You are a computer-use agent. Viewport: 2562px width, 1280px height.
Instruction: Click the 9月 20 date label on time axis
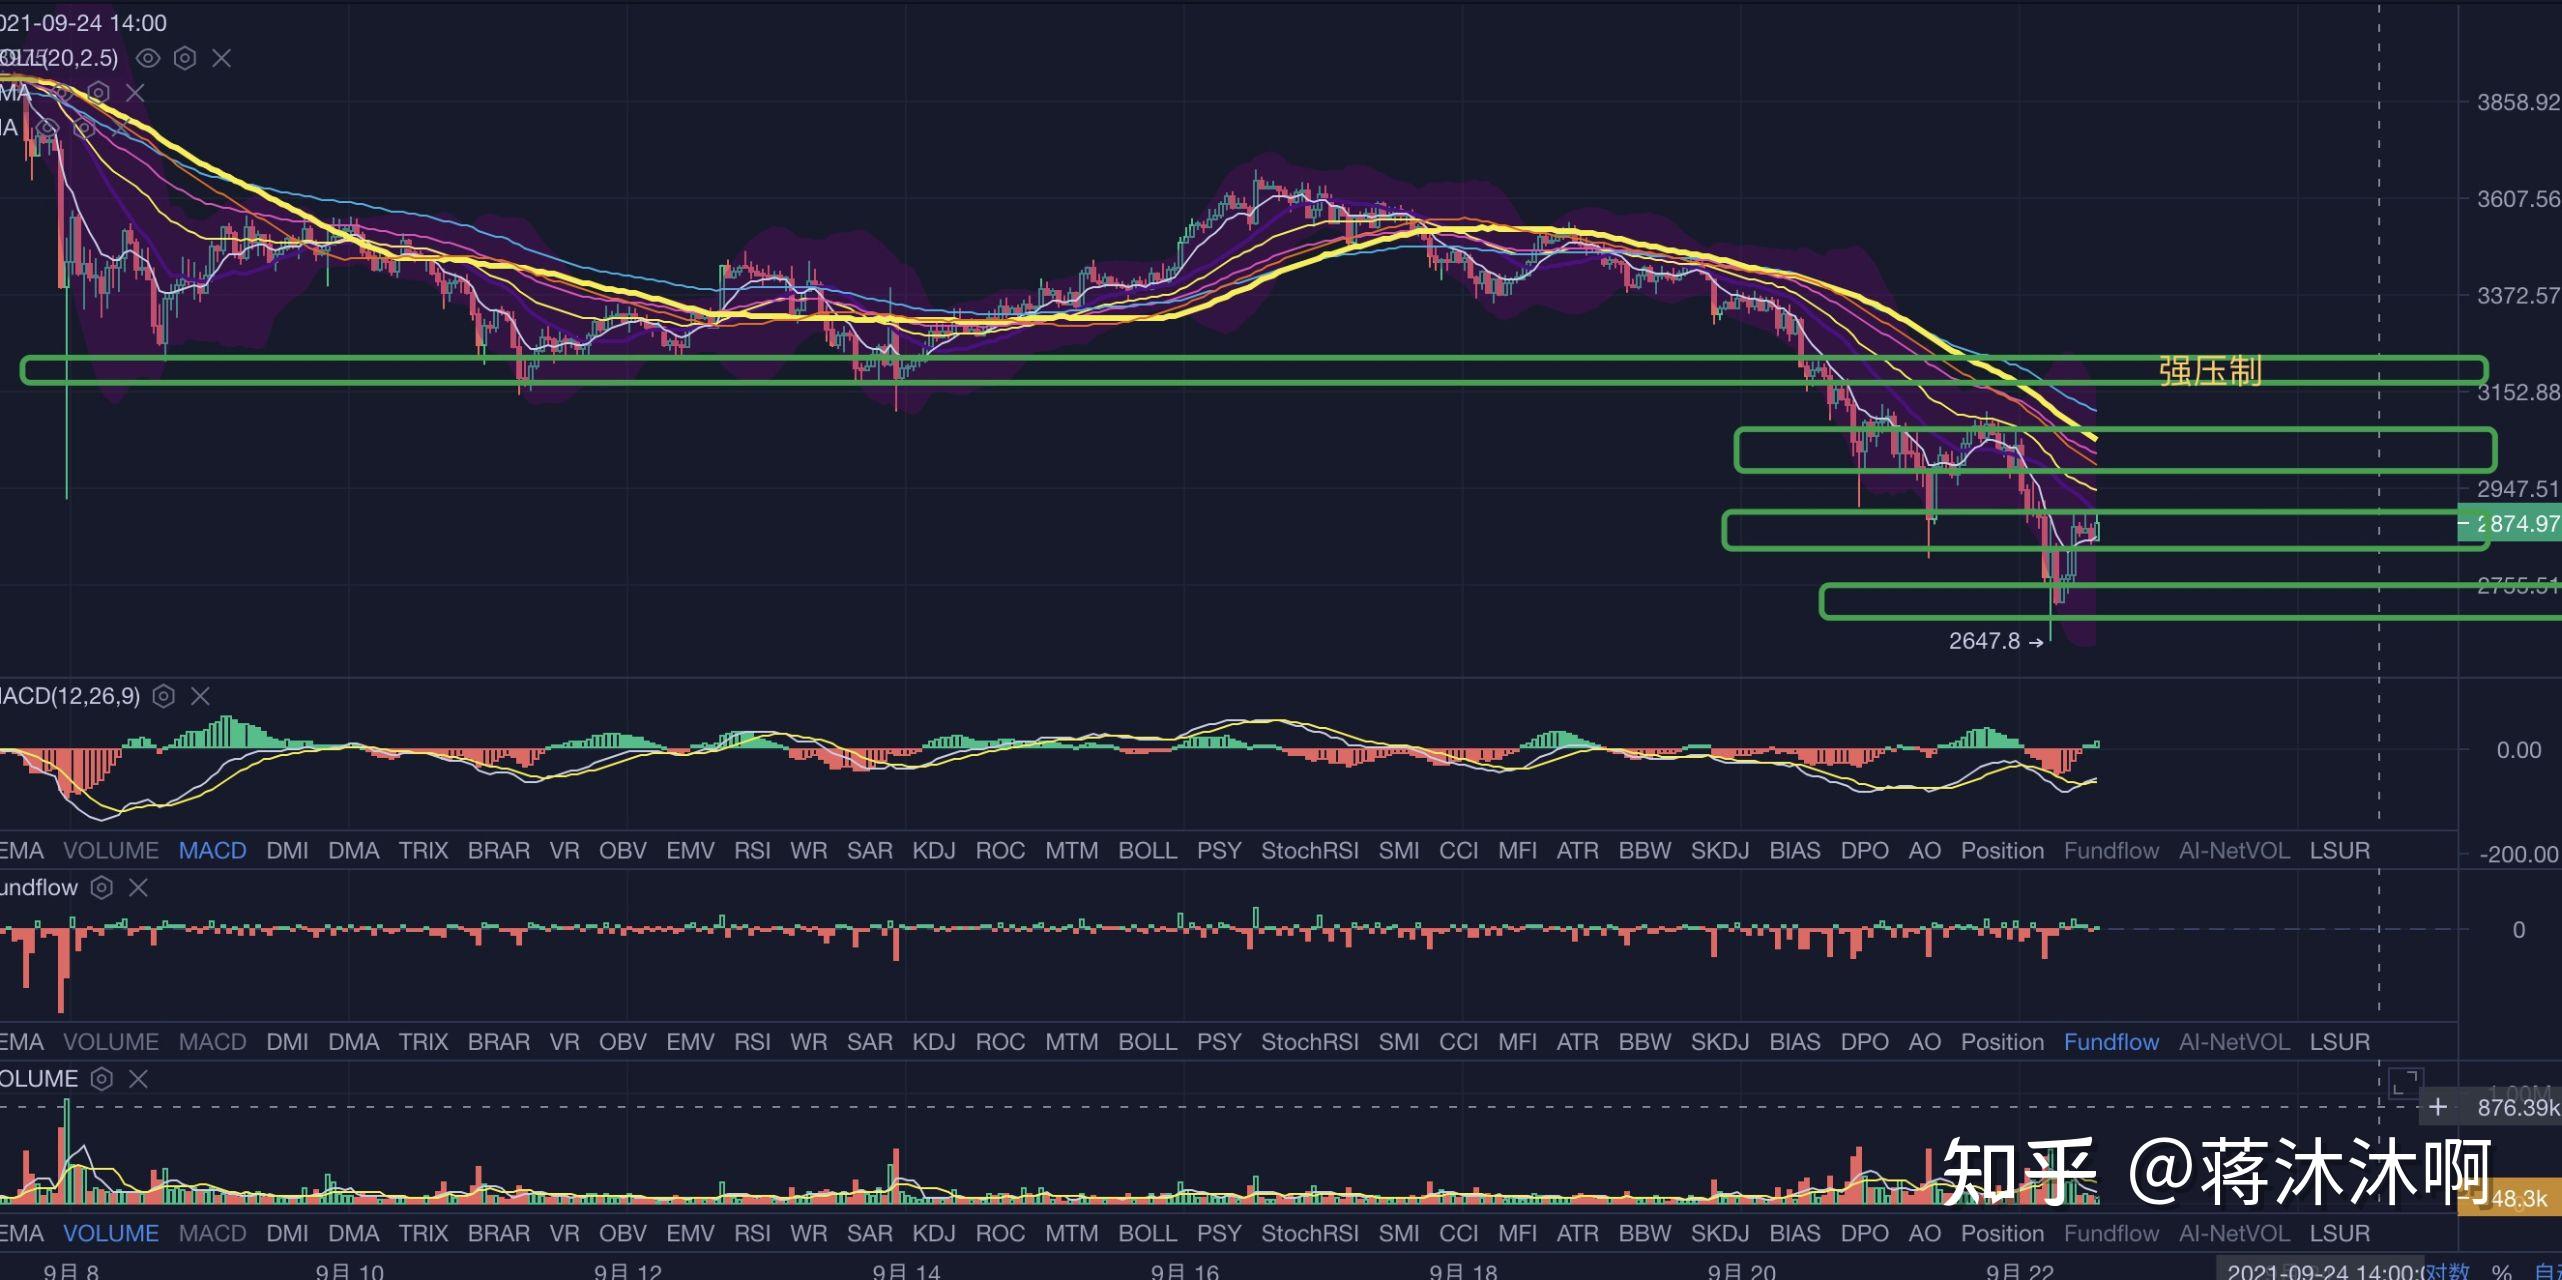point(1741,1271)
